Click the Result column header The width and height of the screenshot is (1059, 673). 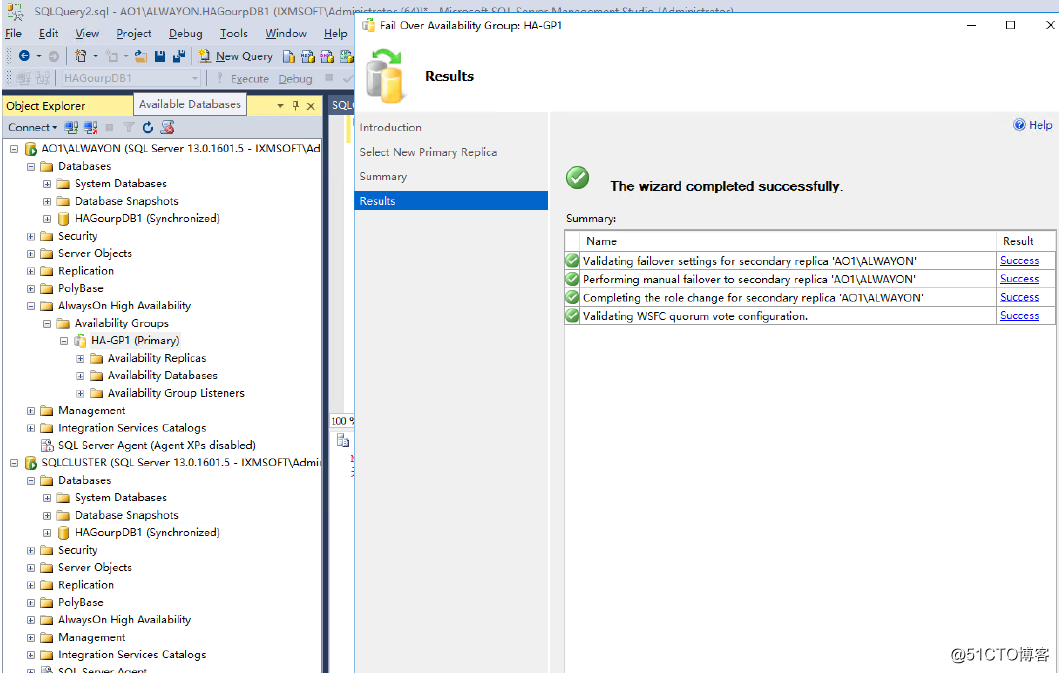[x=1026, y=241]
